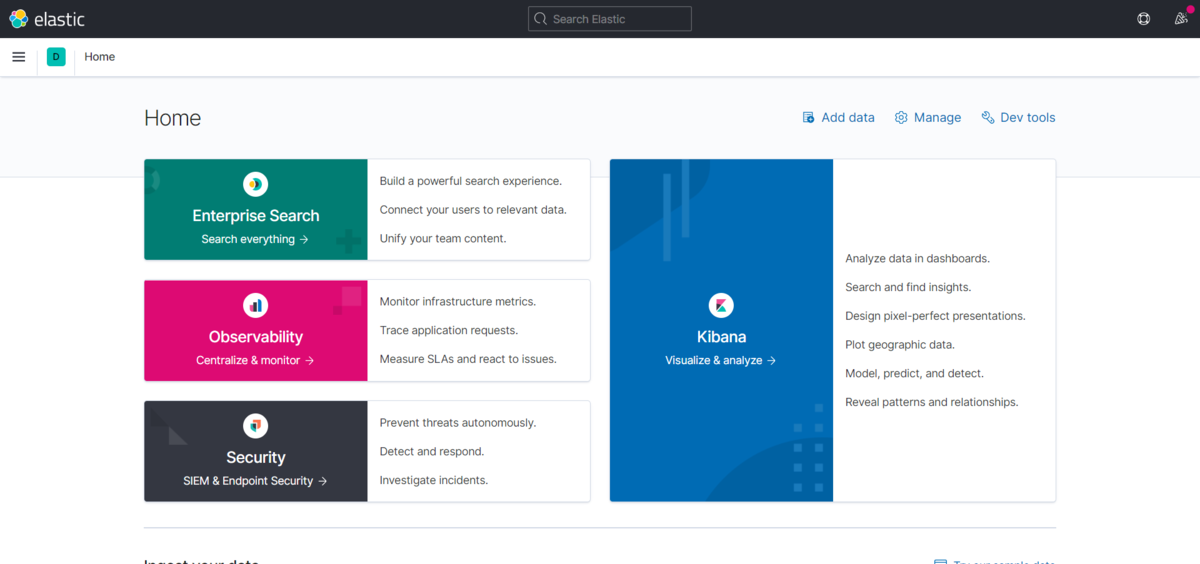This screenshot has height=564, width=1200.
Task: Click 'Trace application requests.' text
Action: coord(449,331)
